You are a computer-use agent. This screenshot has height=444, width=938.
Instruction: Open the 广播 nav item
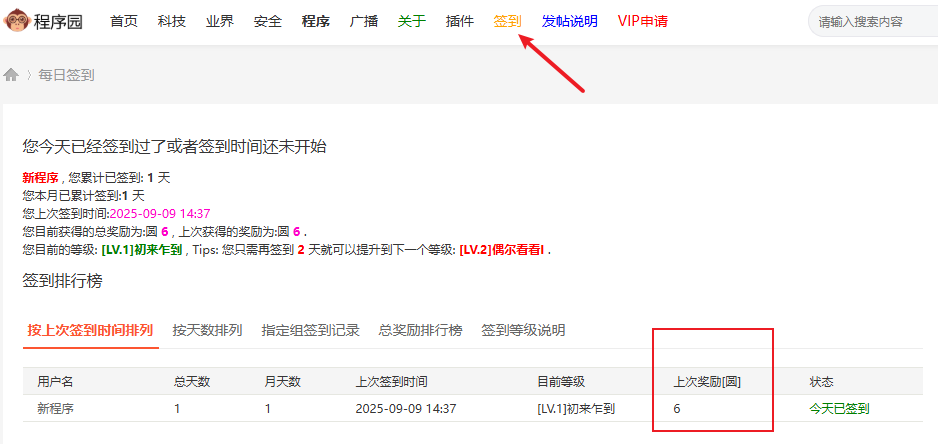coord(364,21)
